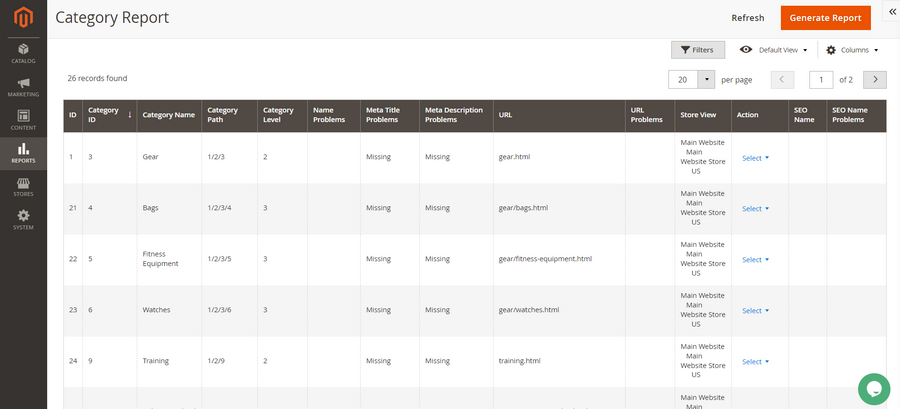Screen dimensions: 900x409
Task: Sort by URL Problems column header
Action: pos(650,115)
